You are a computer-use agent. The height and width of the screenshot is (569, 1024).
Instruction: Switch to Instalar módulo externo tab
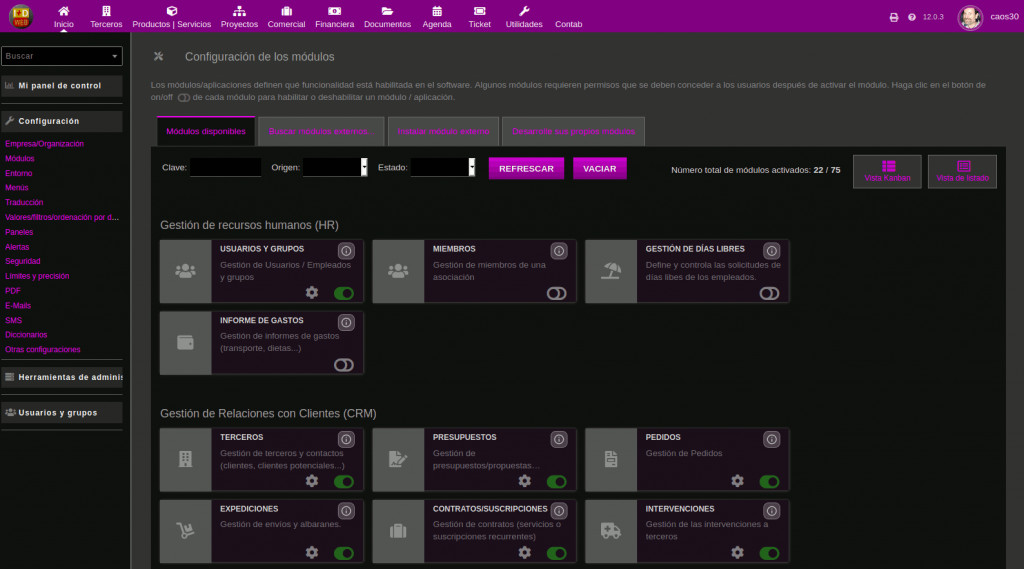[442, 131]
